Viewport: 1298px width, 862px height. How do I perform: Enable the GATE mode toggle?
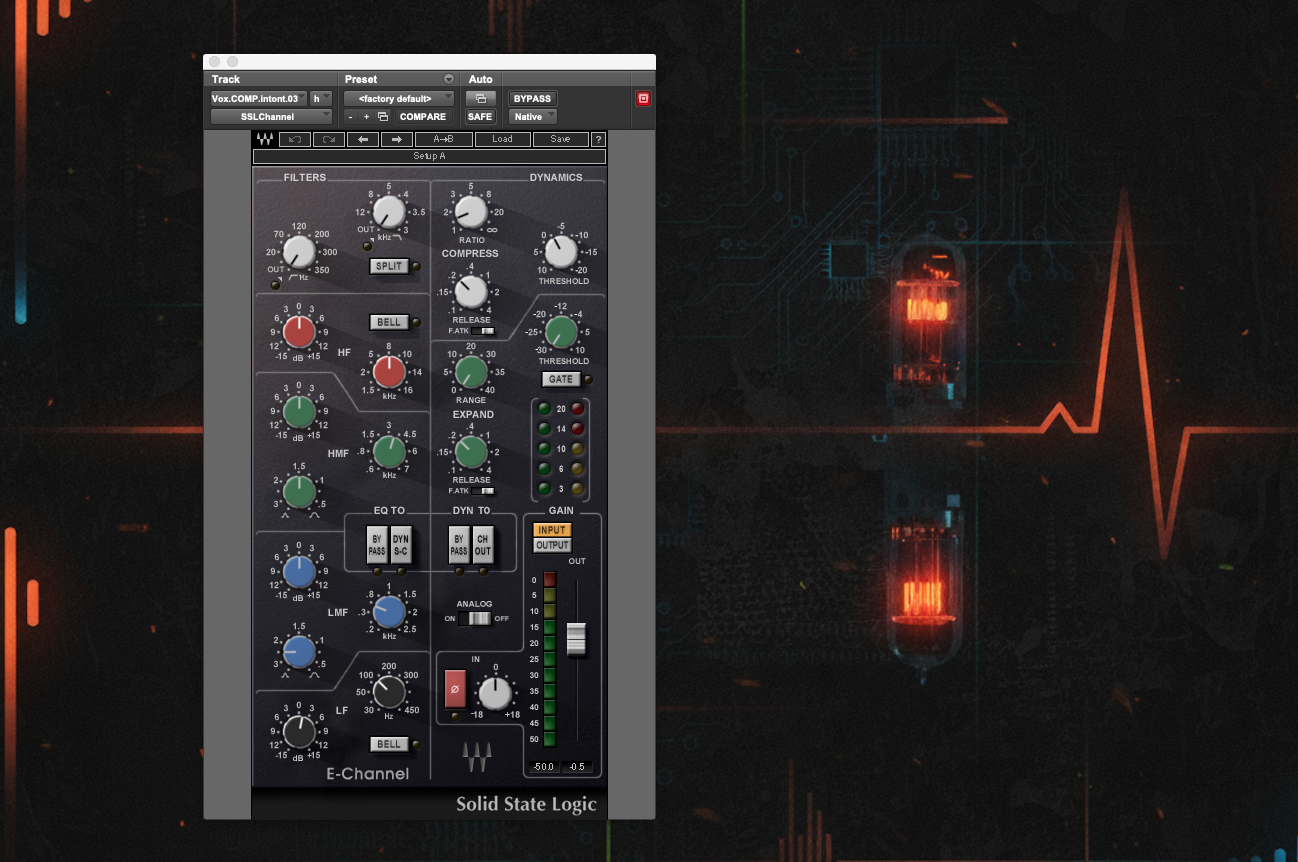(563, 379)
